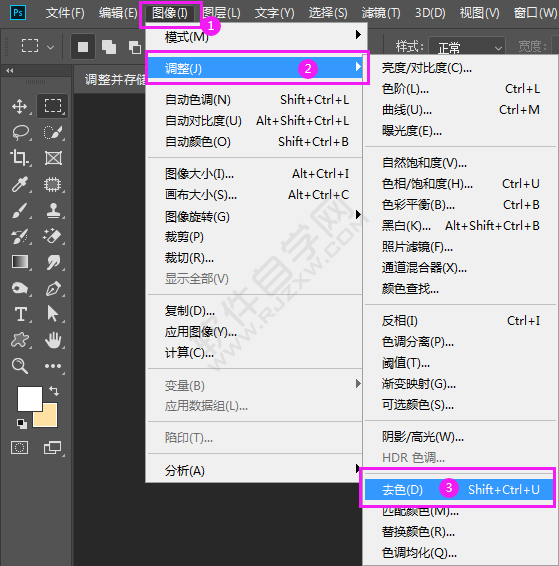Image resolution: width=559 pixels, height=566 pixels.
Task: Select the Brush tool
Action: click(19, 210)
